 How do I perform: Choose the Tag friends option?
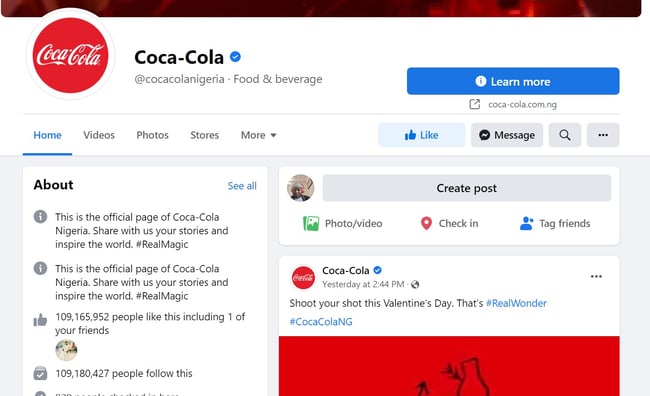point(555,224)
